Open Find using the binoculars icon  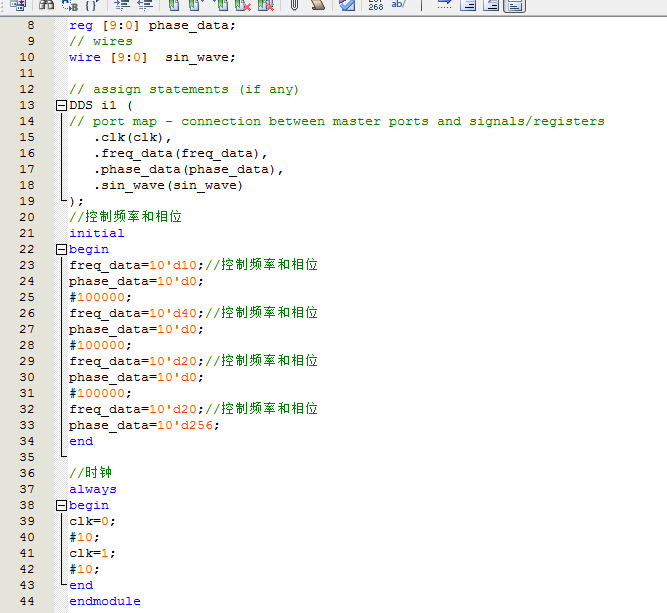pyautogui.click(x=46, y=4)
